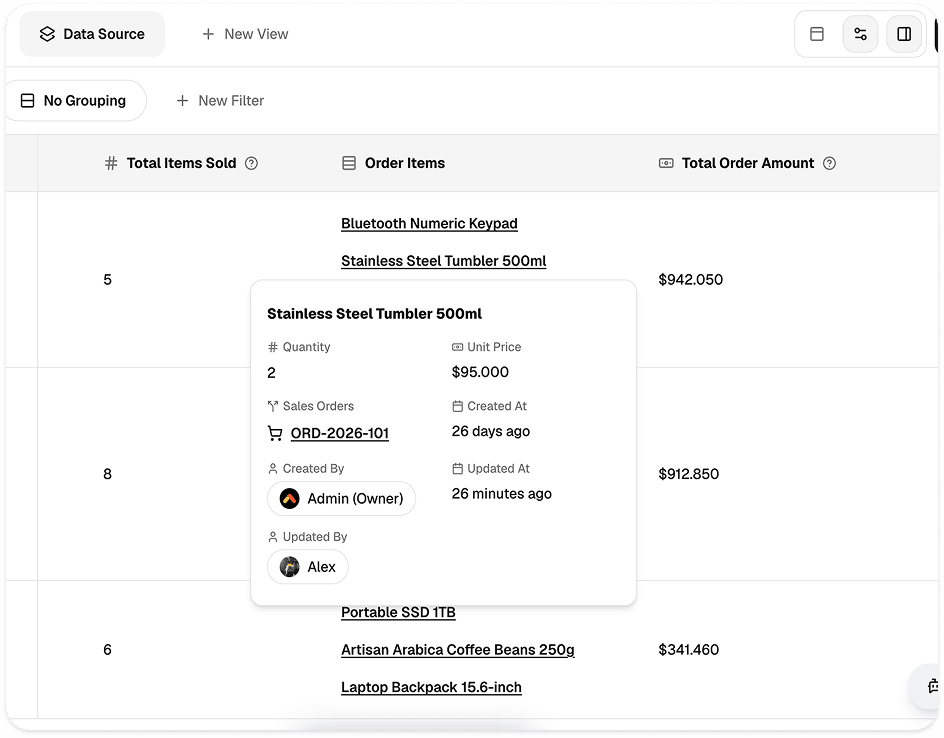Click the Order Items column list icon
Viewport: 944px width, 738px height.
pos(349,163)
